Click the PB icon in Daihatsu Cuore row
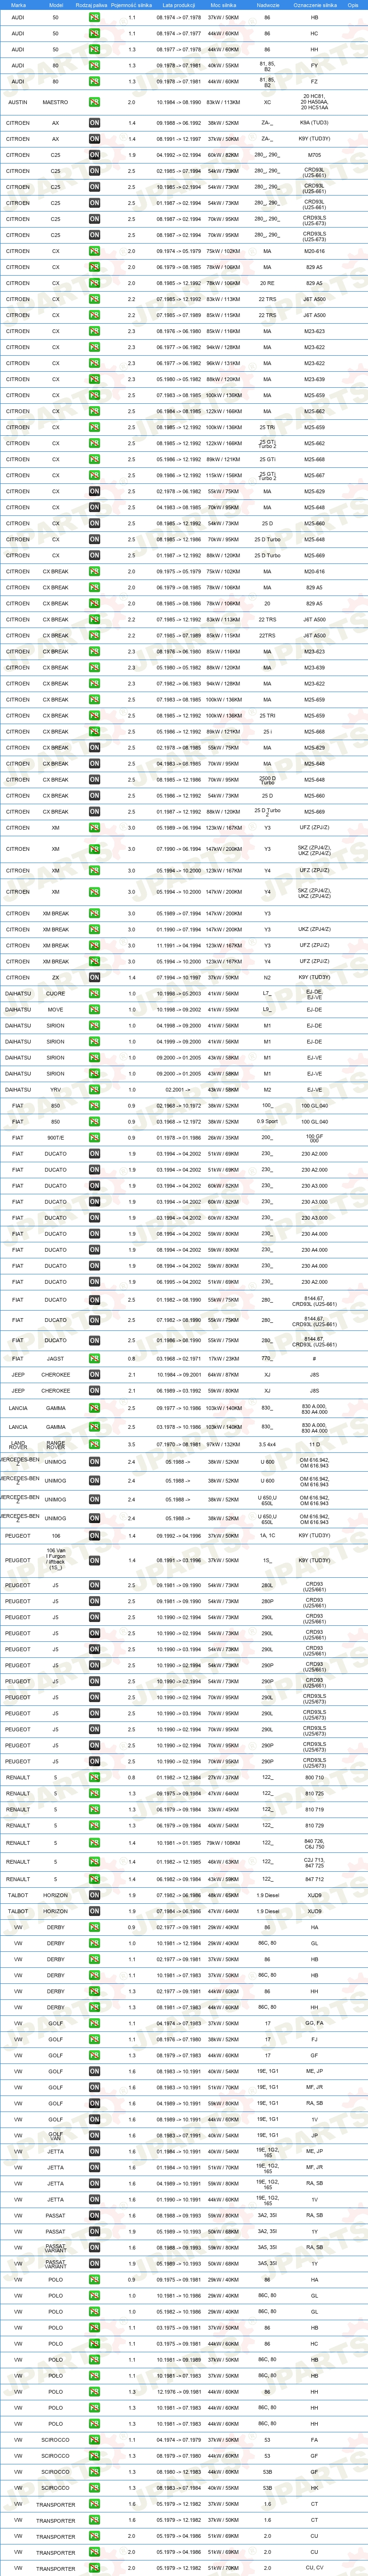This screenshot has width=368, height=2576. tap(94, 994)
